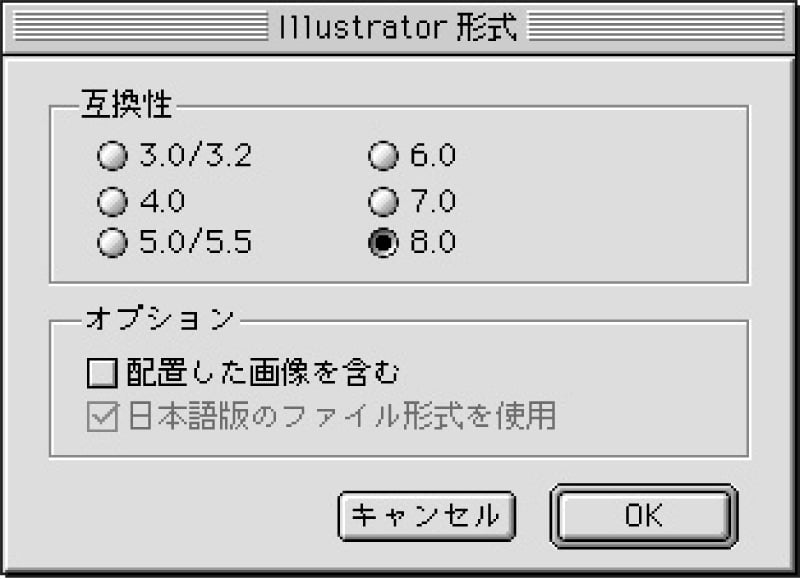Pick the 6.0 compatibility radio button
This screenshot has width=800, height=580.
click(x=385, y=156)
